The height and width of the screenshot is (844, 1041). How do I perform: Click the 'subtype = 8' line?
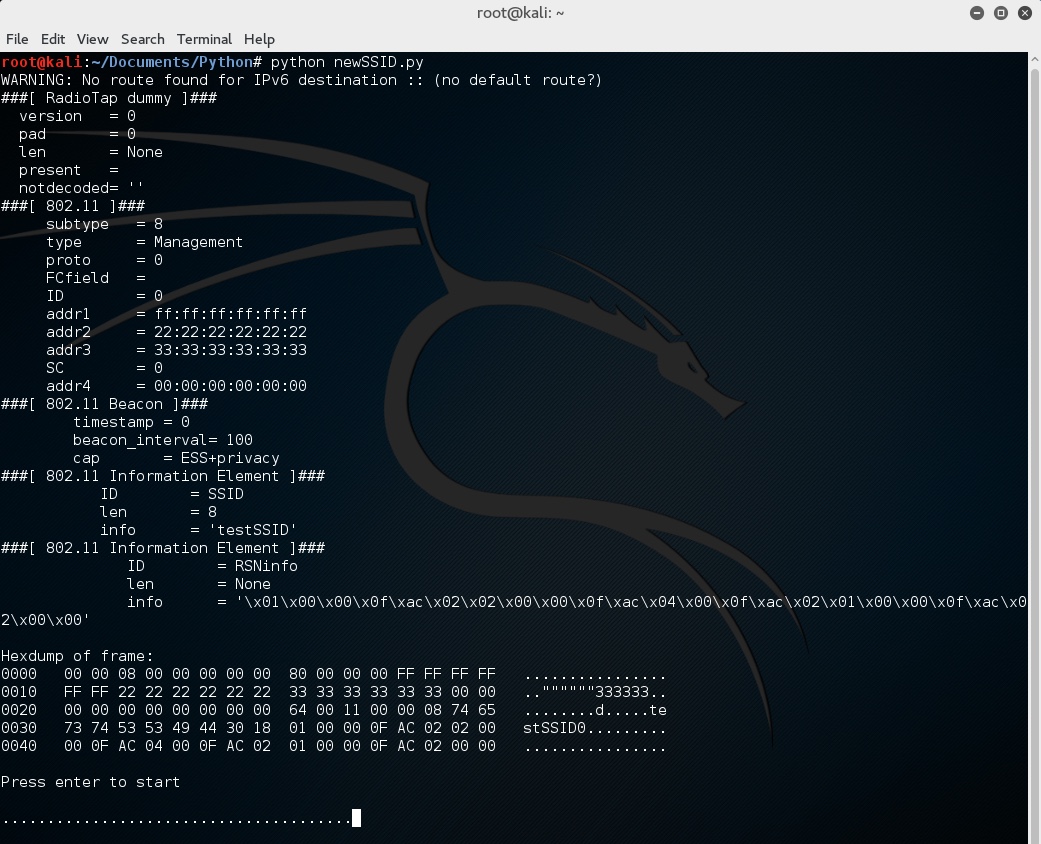104,224
